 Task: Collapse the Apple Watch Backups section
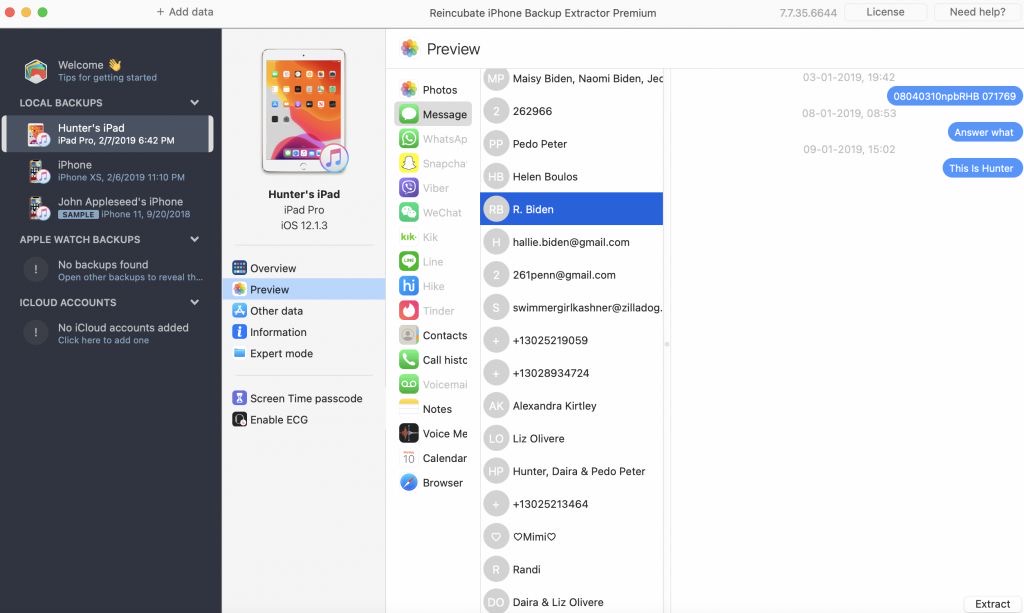coord(195,240)
